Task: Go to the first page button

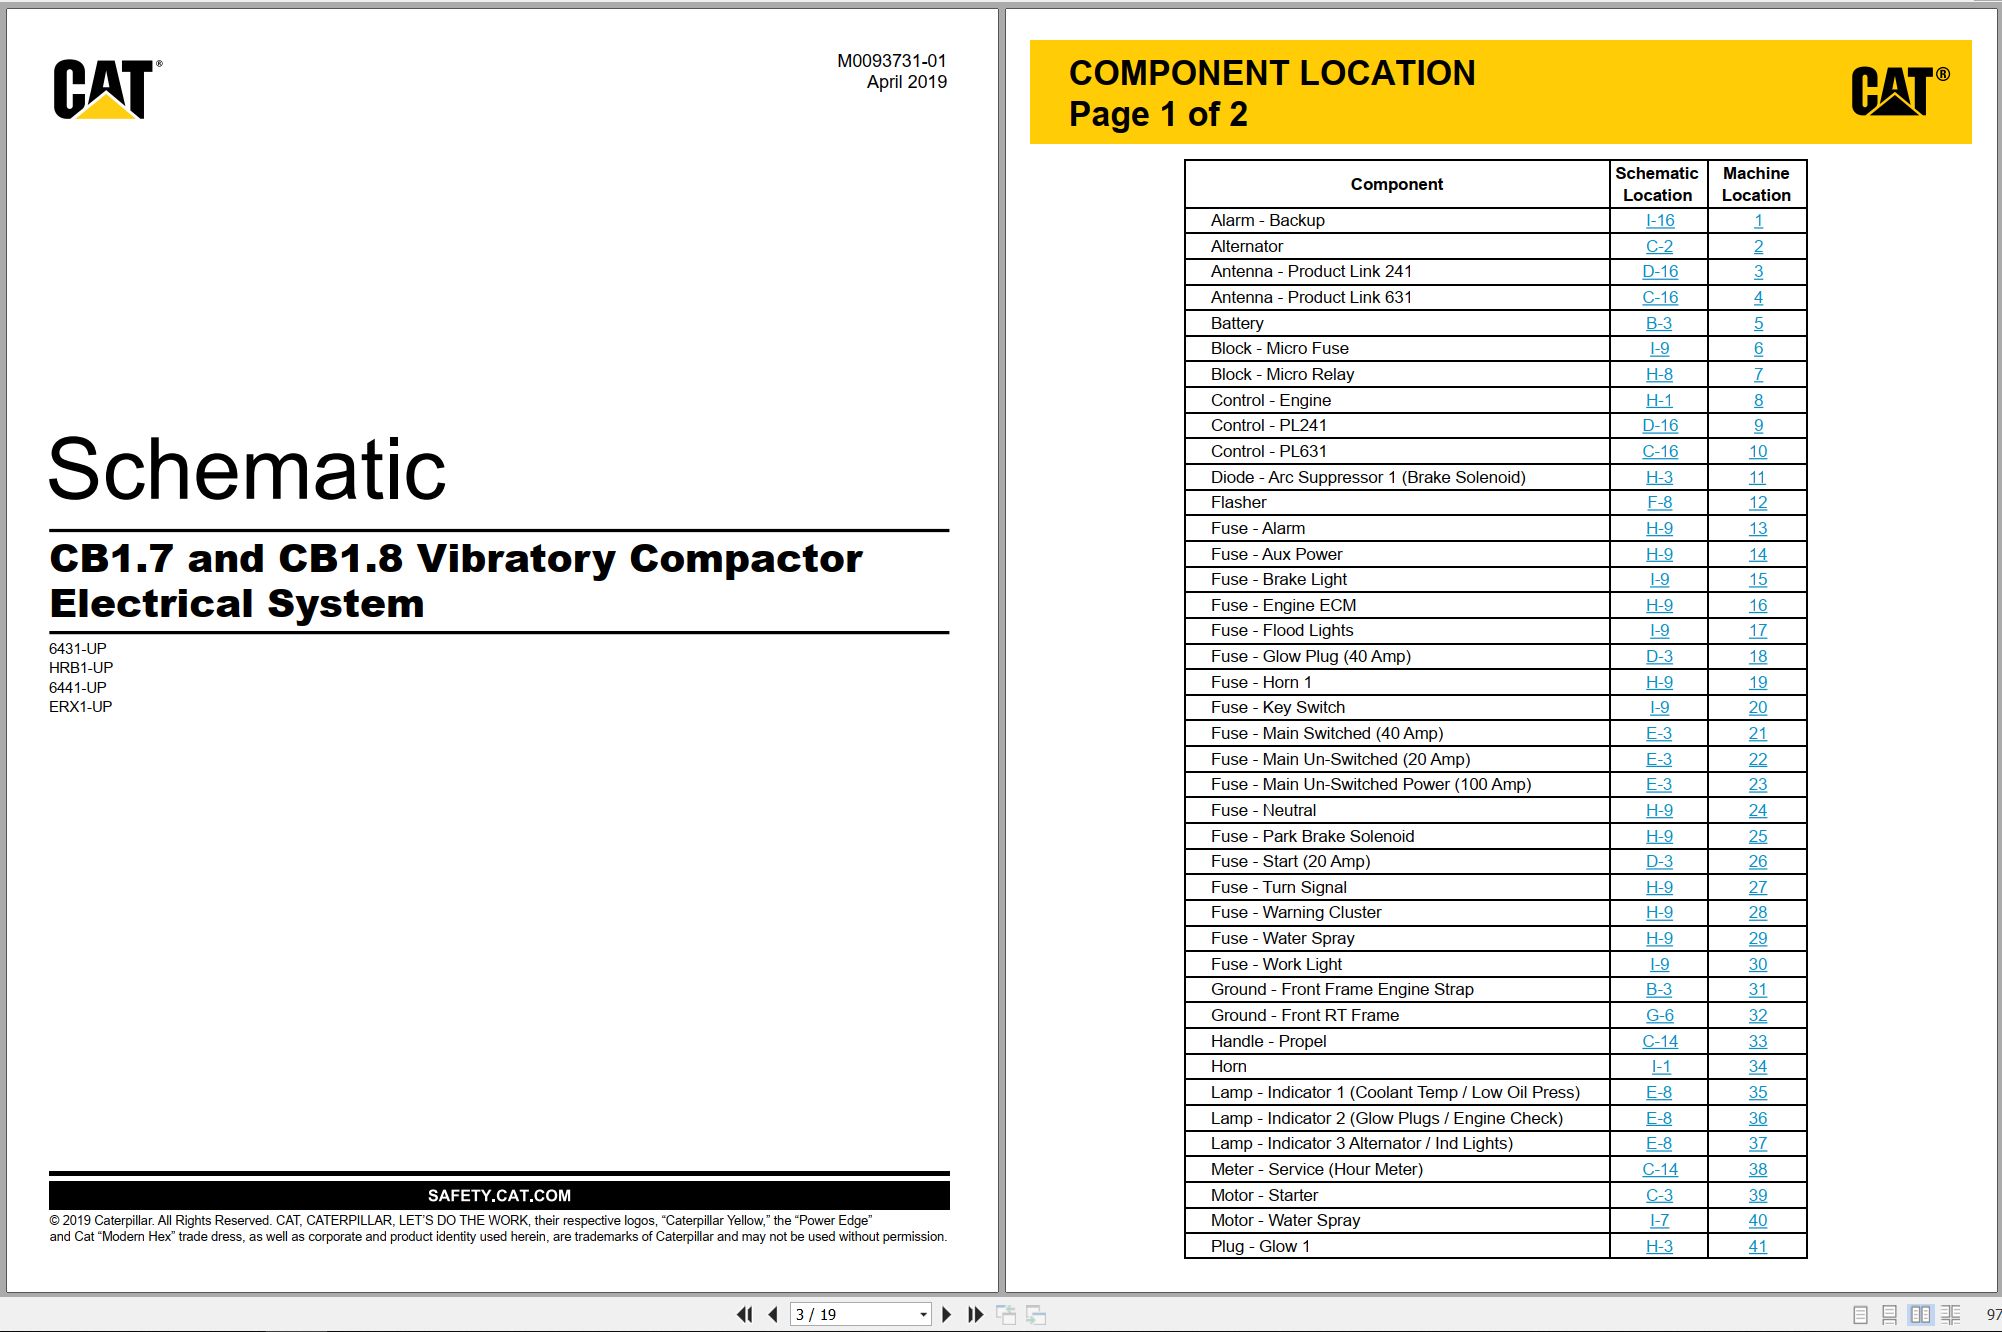Action: [x=744, y=1314]
